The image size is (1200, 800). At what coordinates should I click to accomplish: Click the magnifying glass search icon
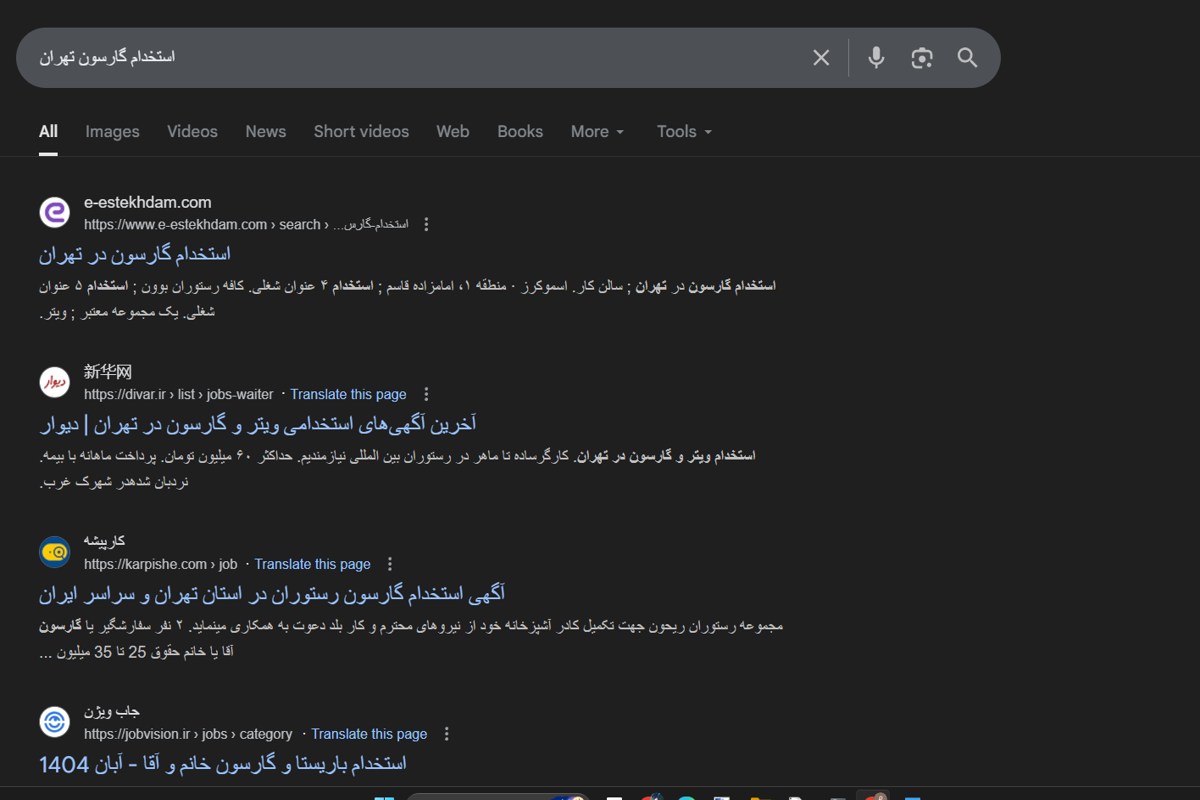pyautogui.click(x=966, y=57)
